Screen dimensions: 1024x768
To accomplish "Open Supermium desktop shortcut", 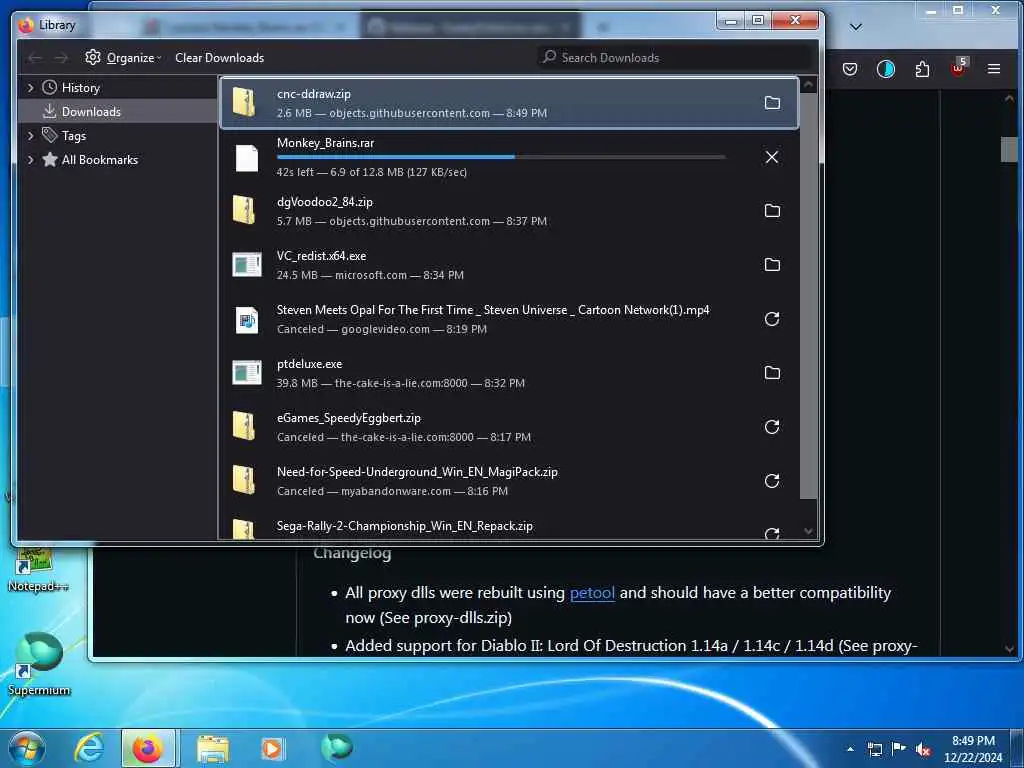I will (39, 664).
